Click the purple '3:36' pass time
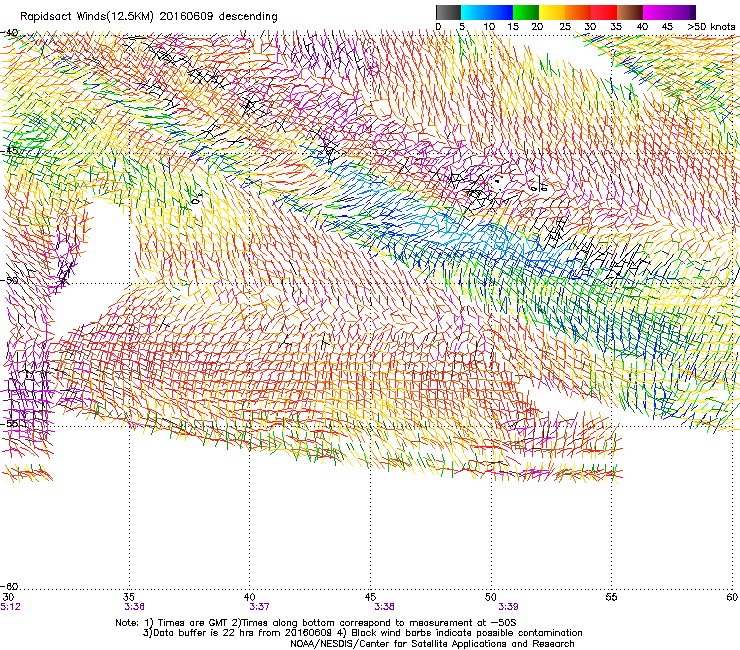The image size is (740, 650). click(x=135, y=607)
